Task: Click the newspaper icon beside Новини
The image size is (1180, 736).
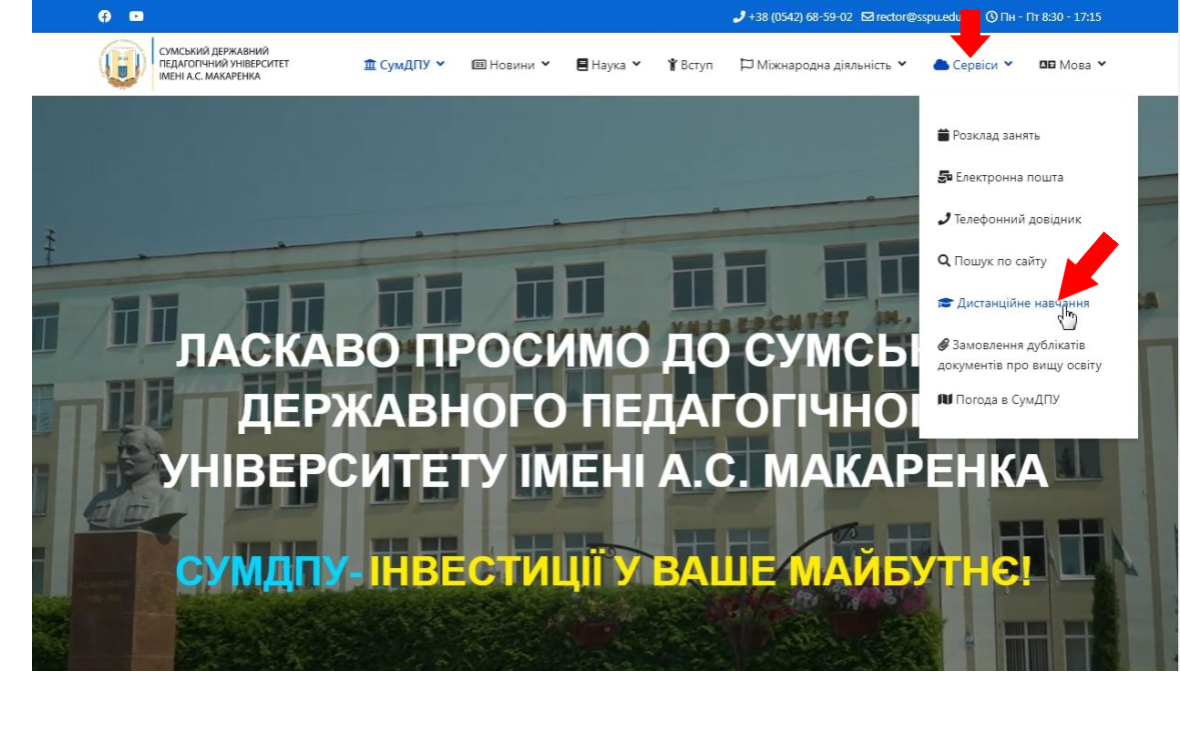Action: pos(479,65)
